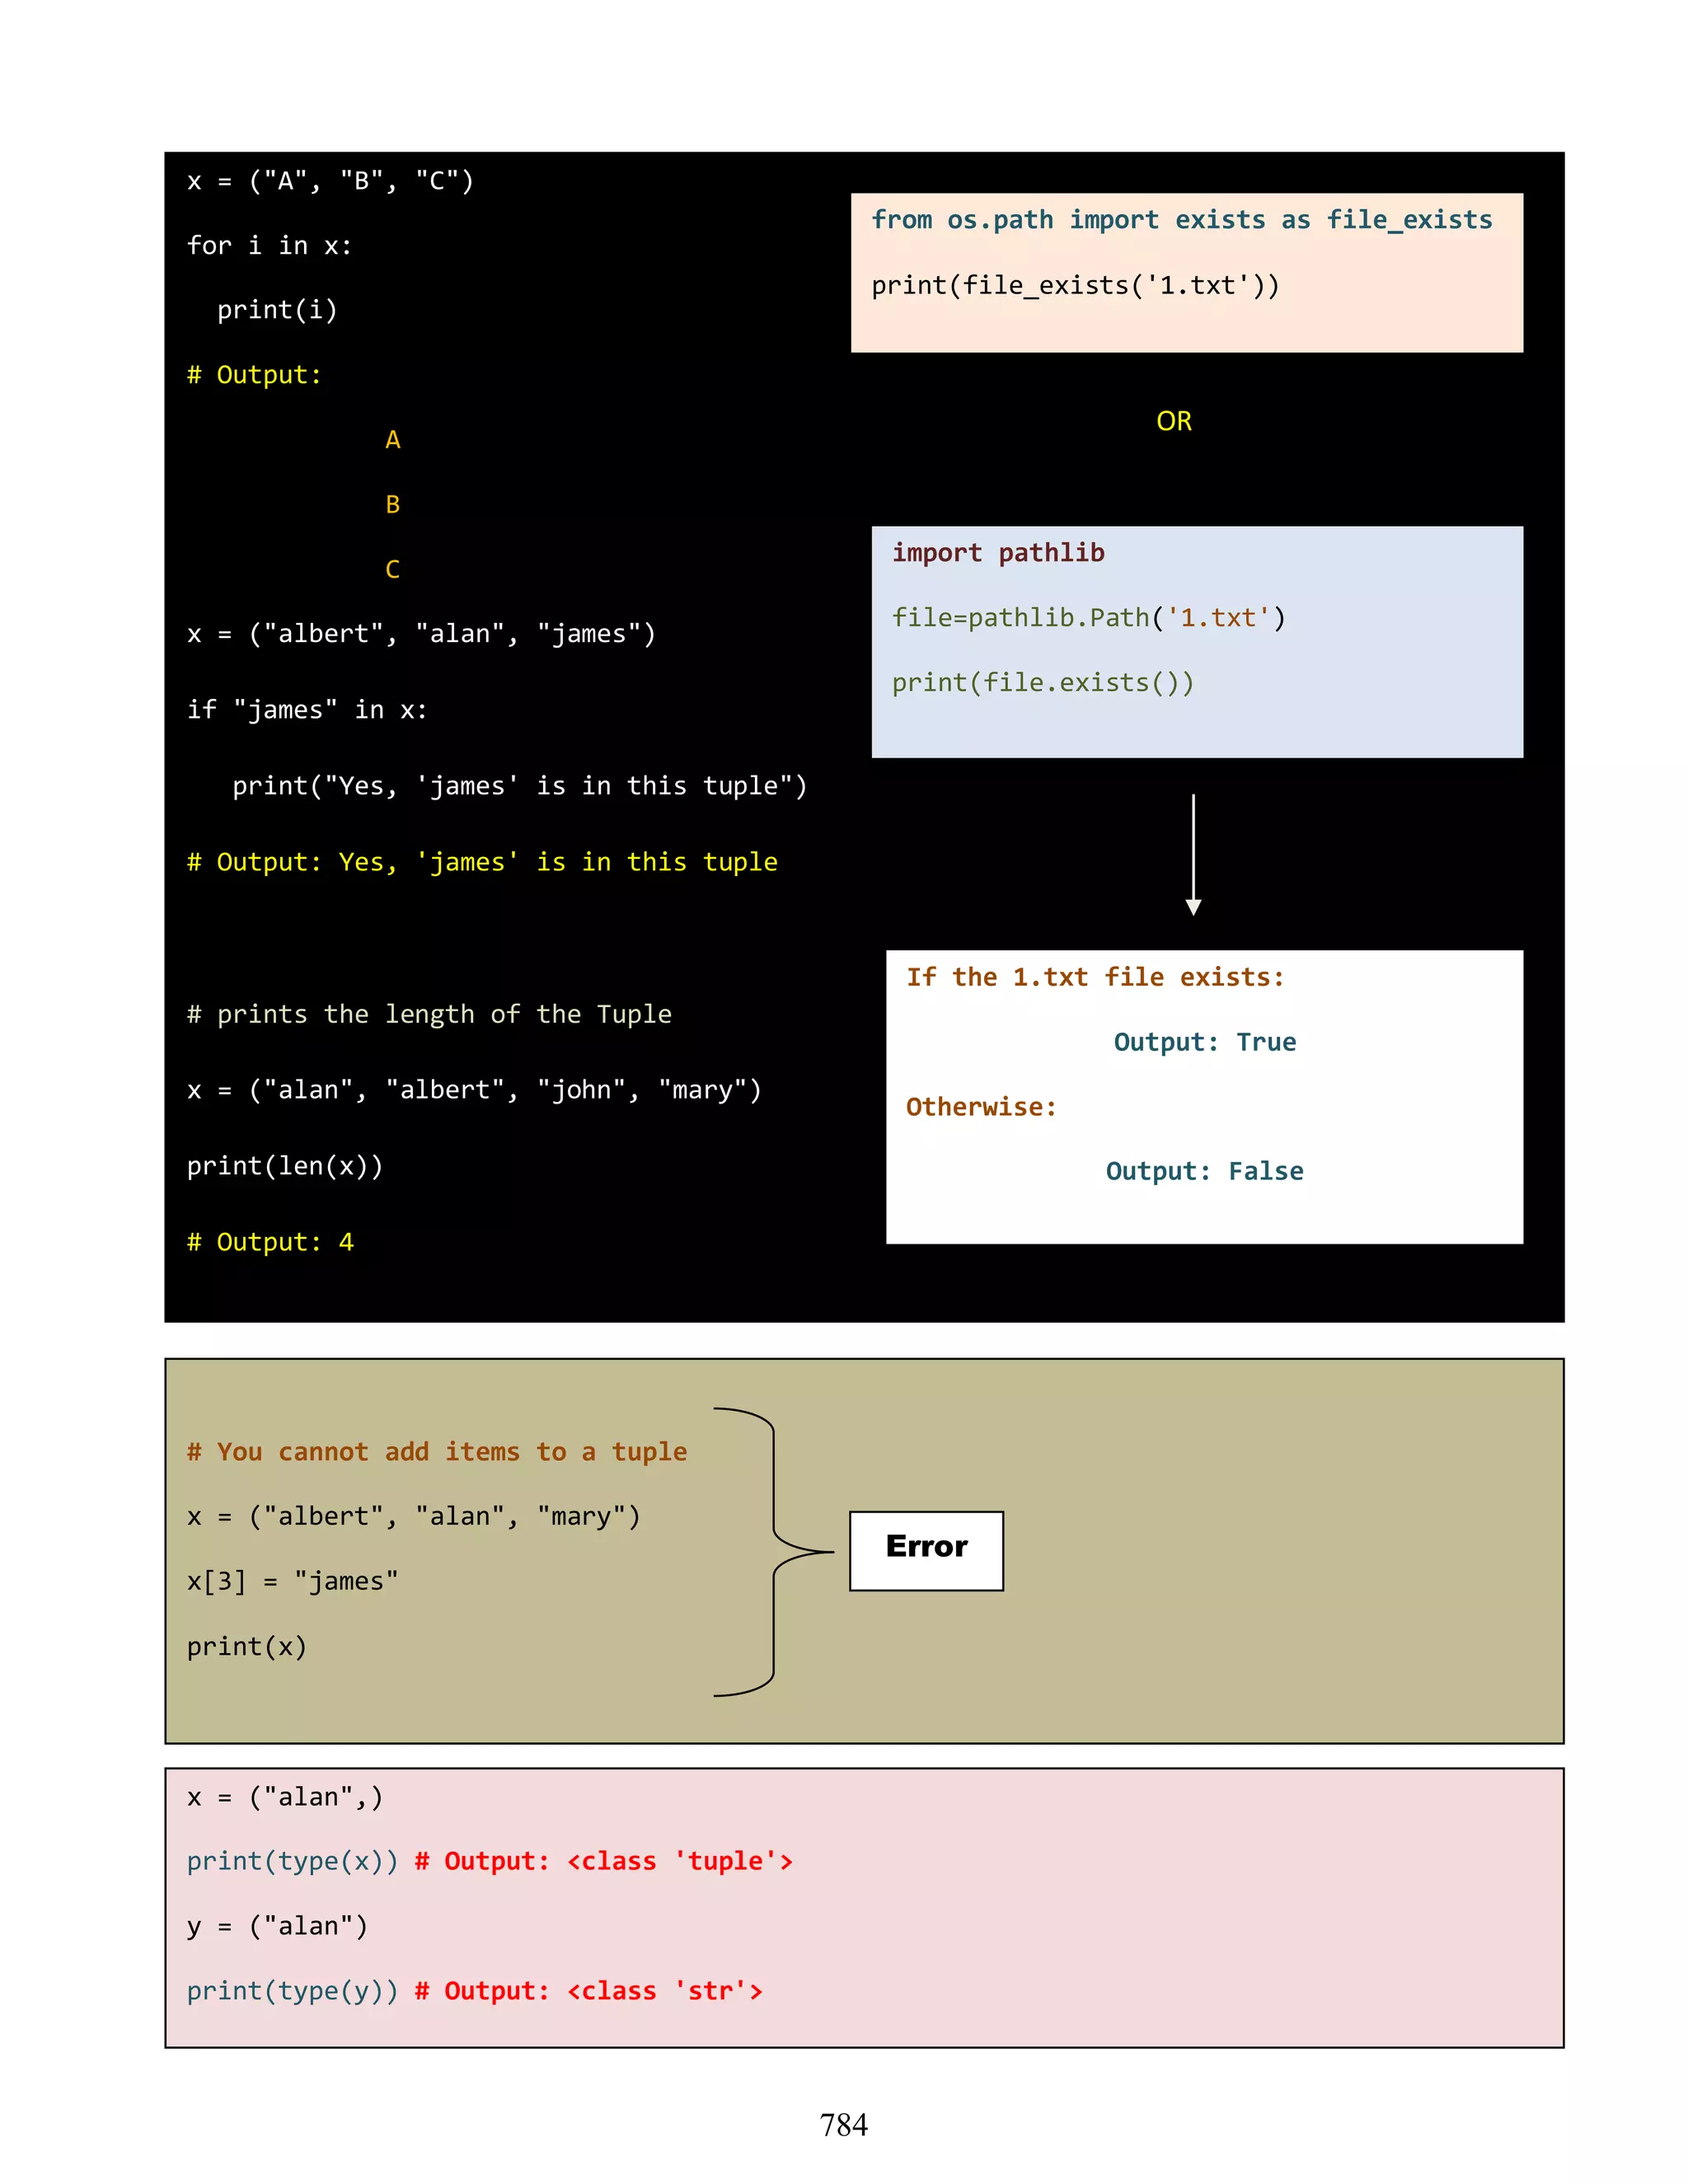
Task: Click the 'import pathlib' line
Action: [998, 553]
